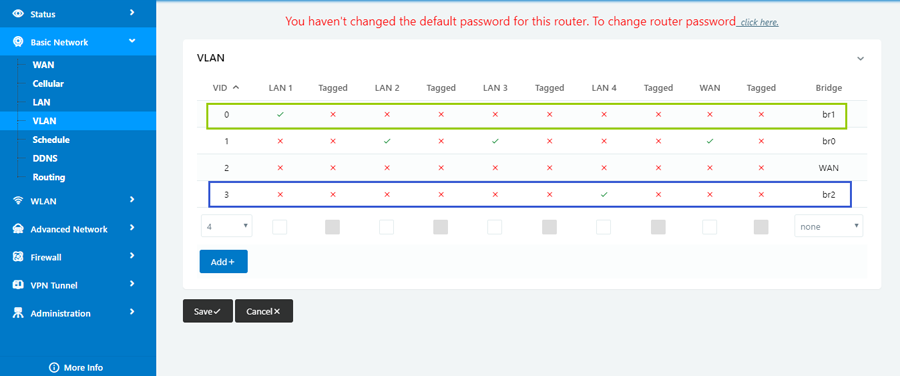This screenshot has height=376, width=900.
Task: Open the VID 4 dropdown
Action: pyautogui.click(x=227, y=226)
